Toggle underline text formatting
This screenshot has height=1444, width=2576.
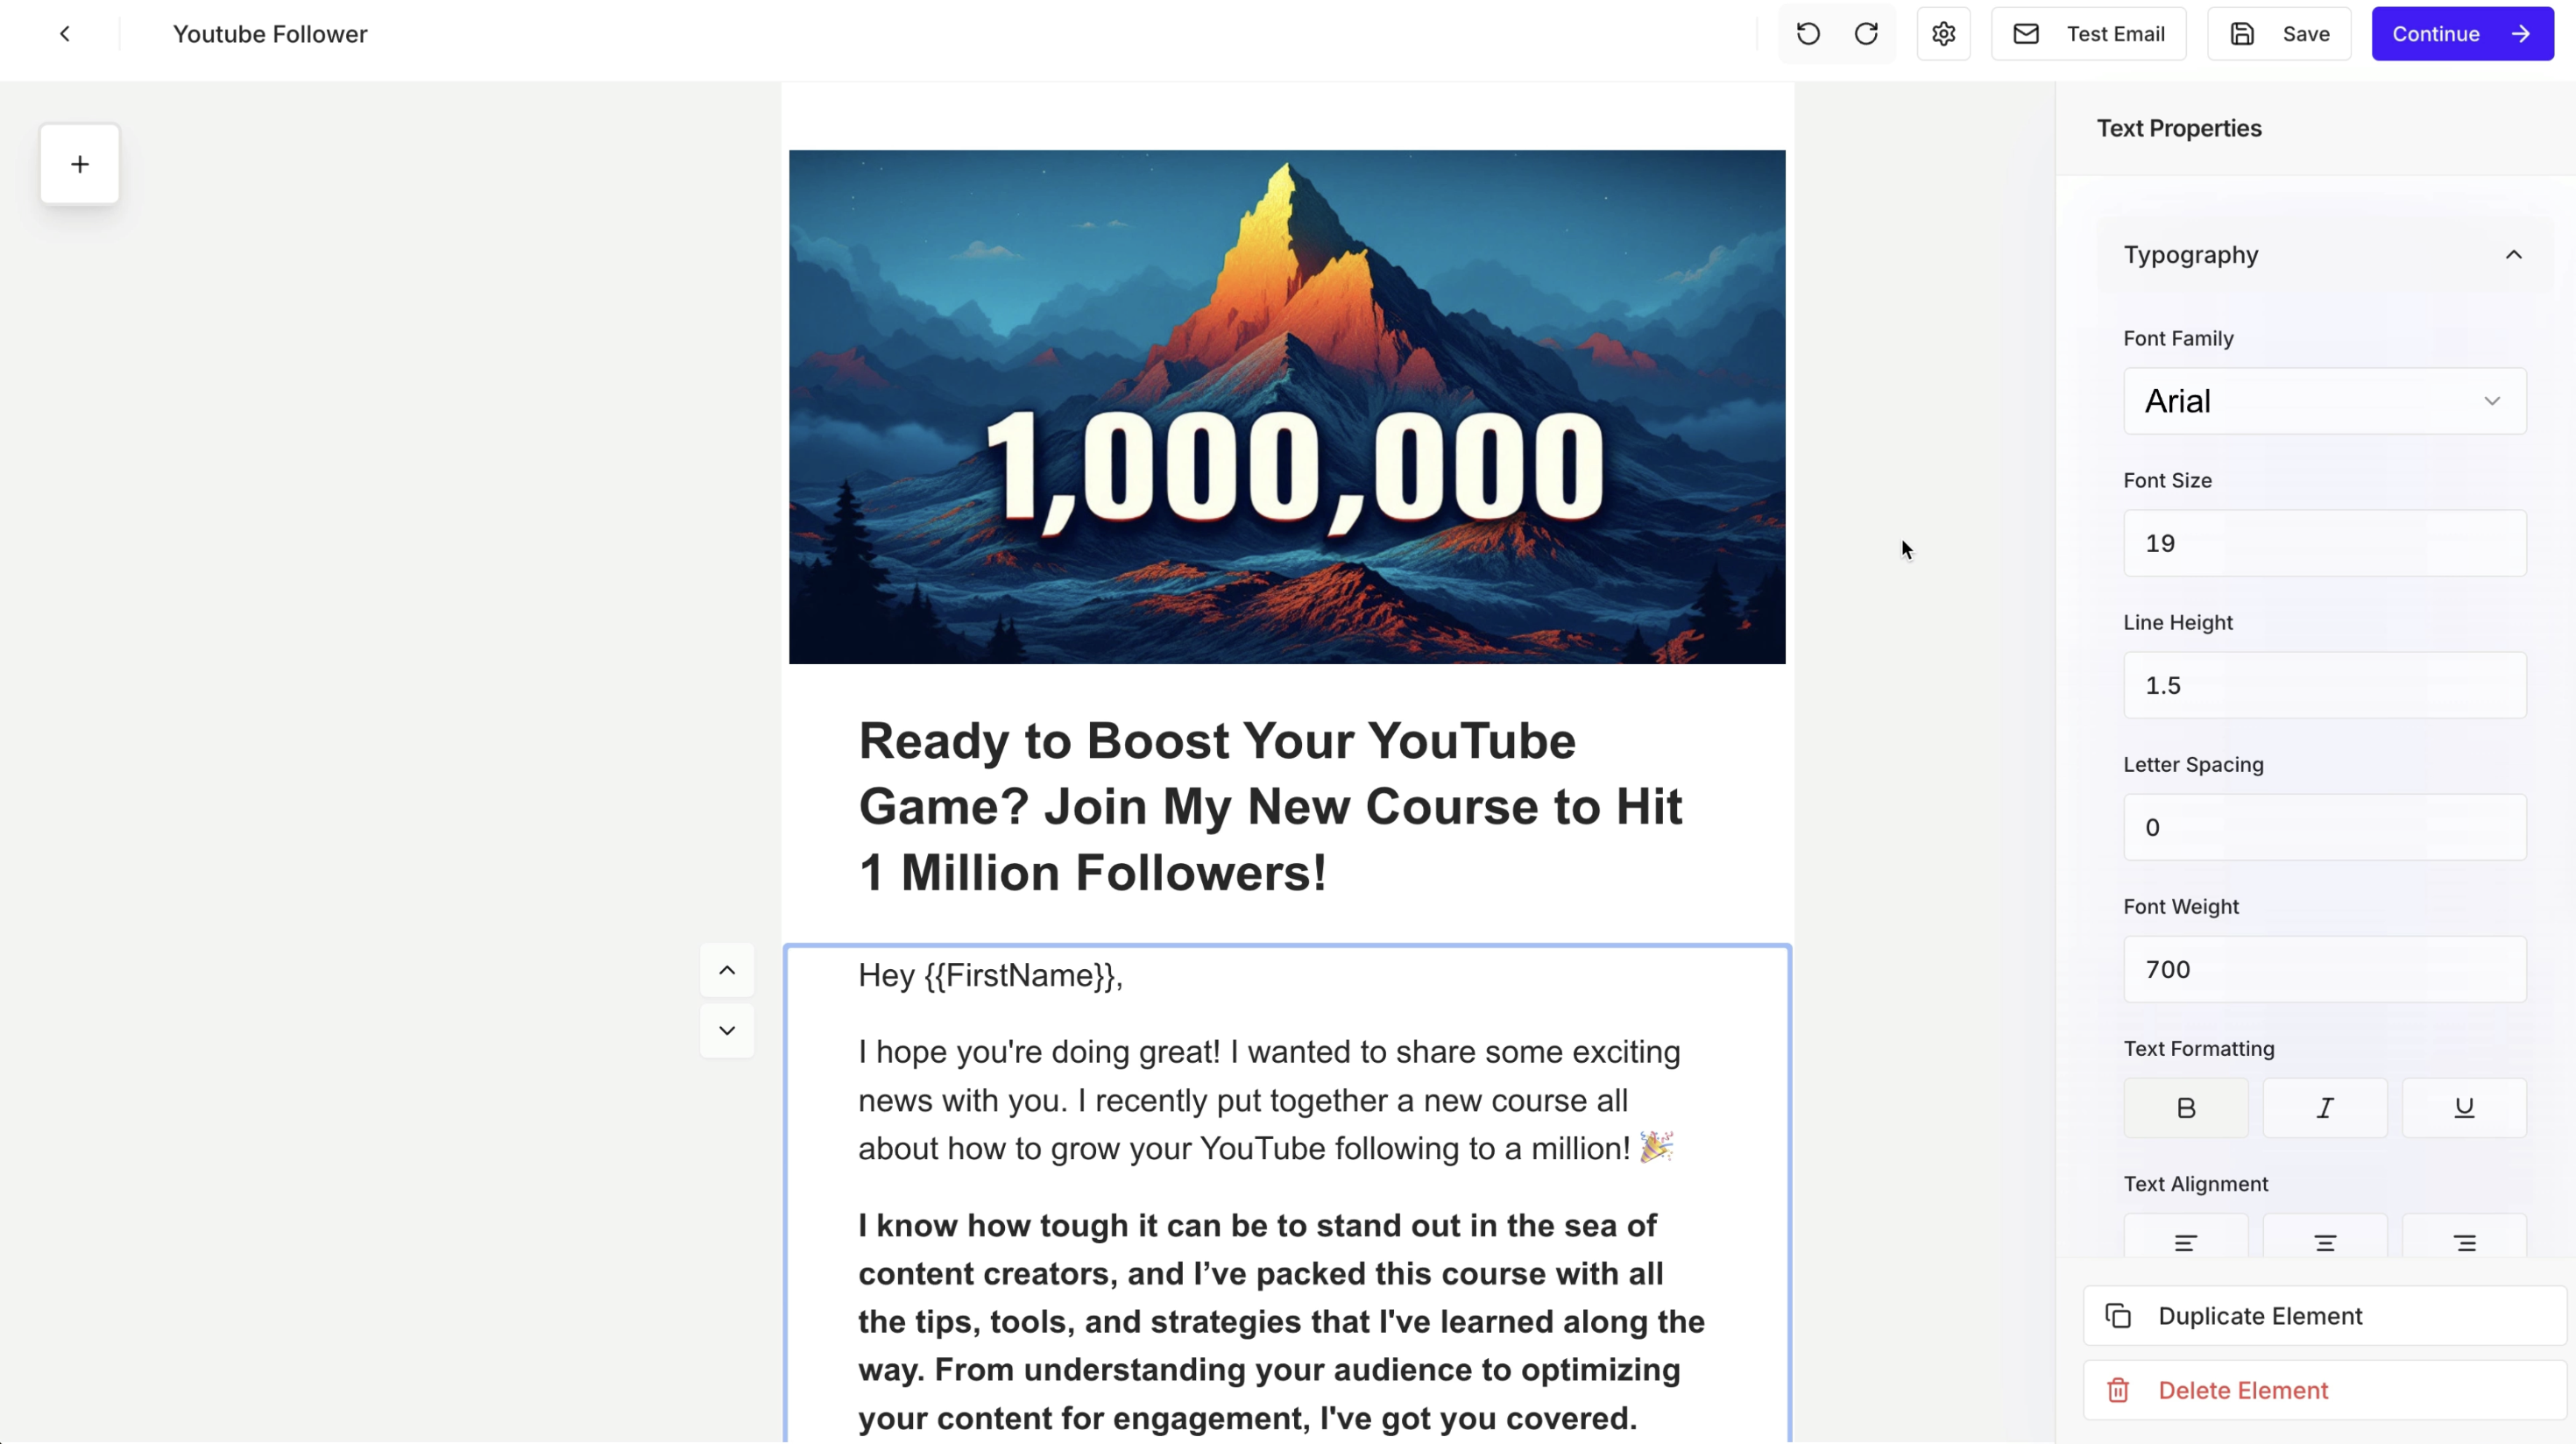click(x=2464, y=1108)
